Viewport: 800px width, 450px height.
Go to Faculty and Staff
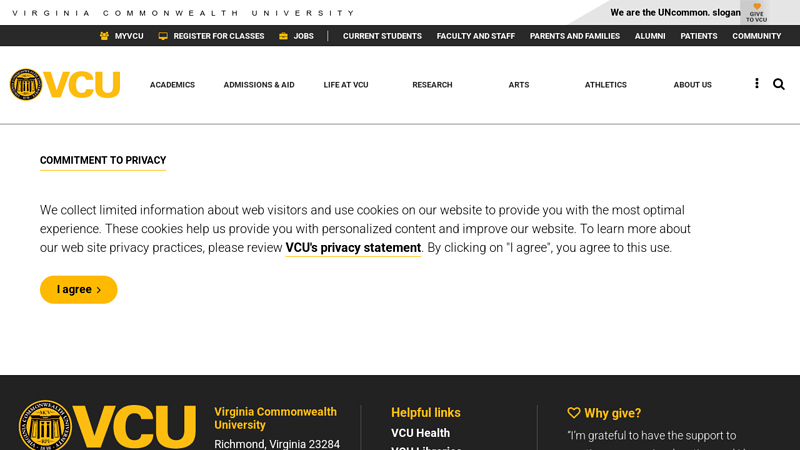coord(476,36)
